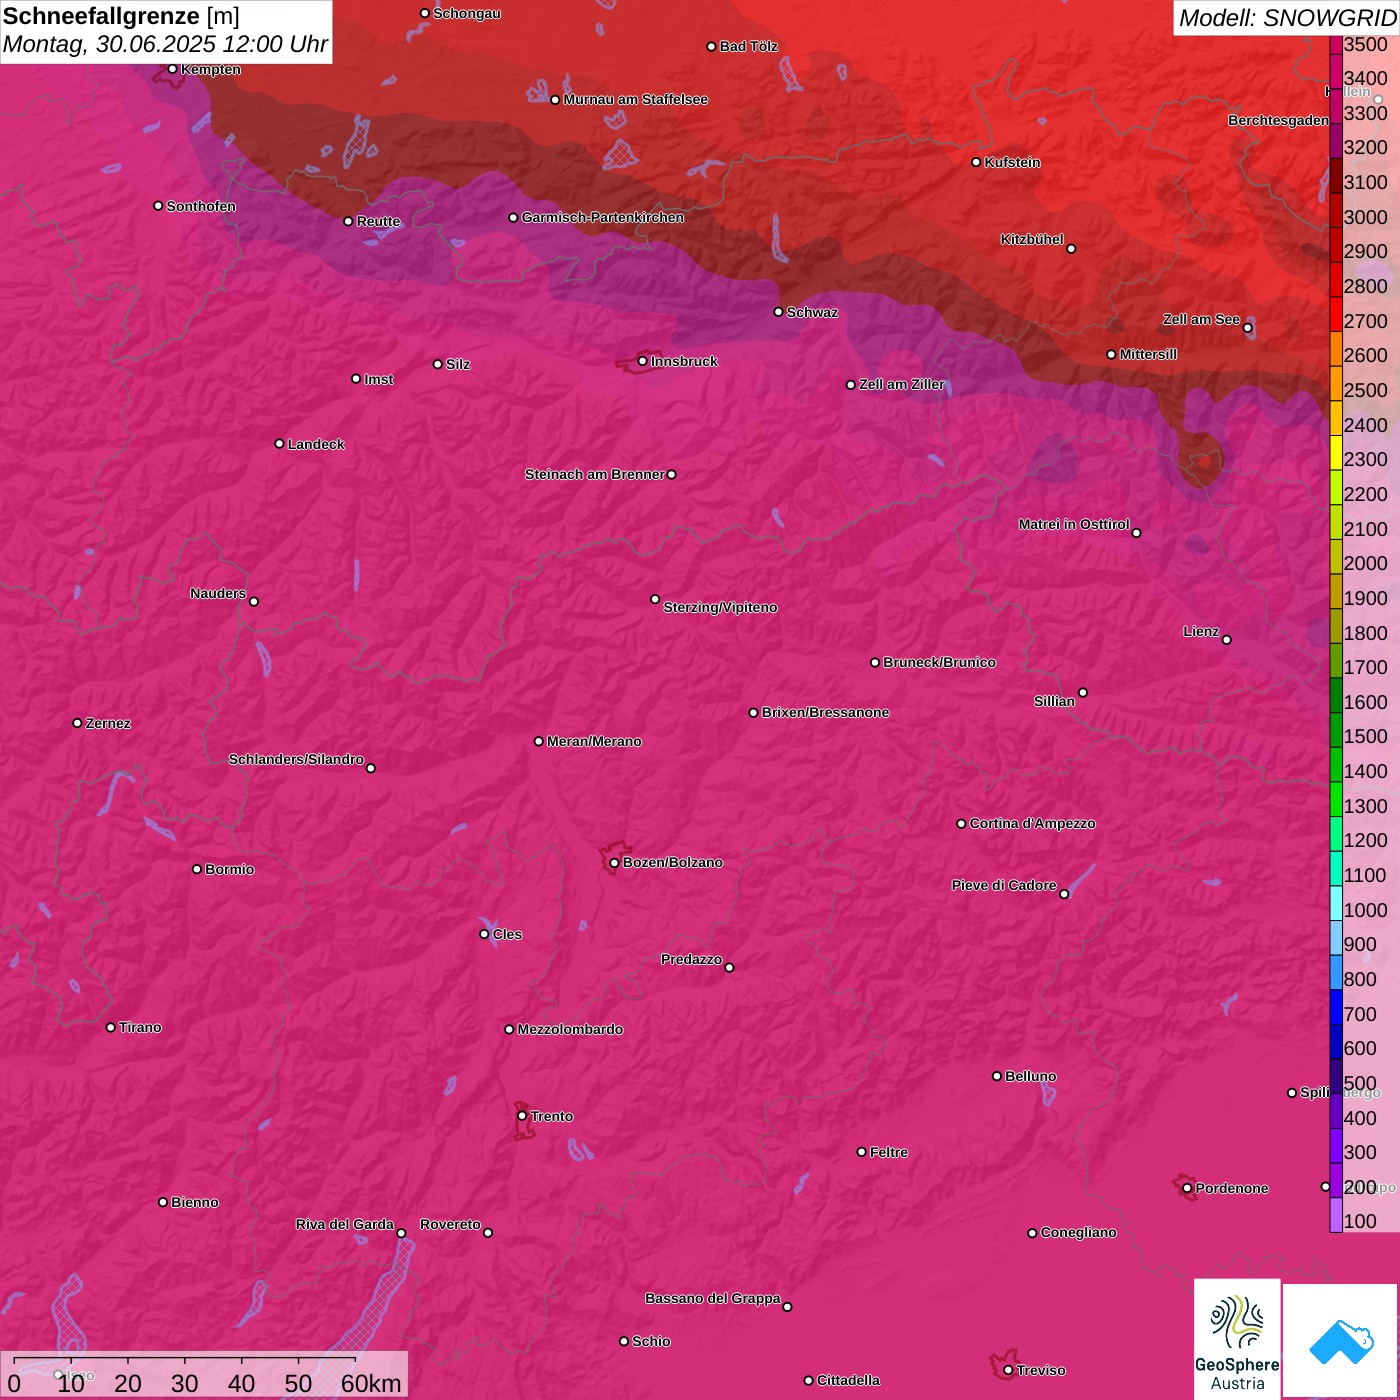The width and height of the screenshot is (1400, 1400).
Task: Click the 2700 legend color swatch
Action: click(1336, 313)
